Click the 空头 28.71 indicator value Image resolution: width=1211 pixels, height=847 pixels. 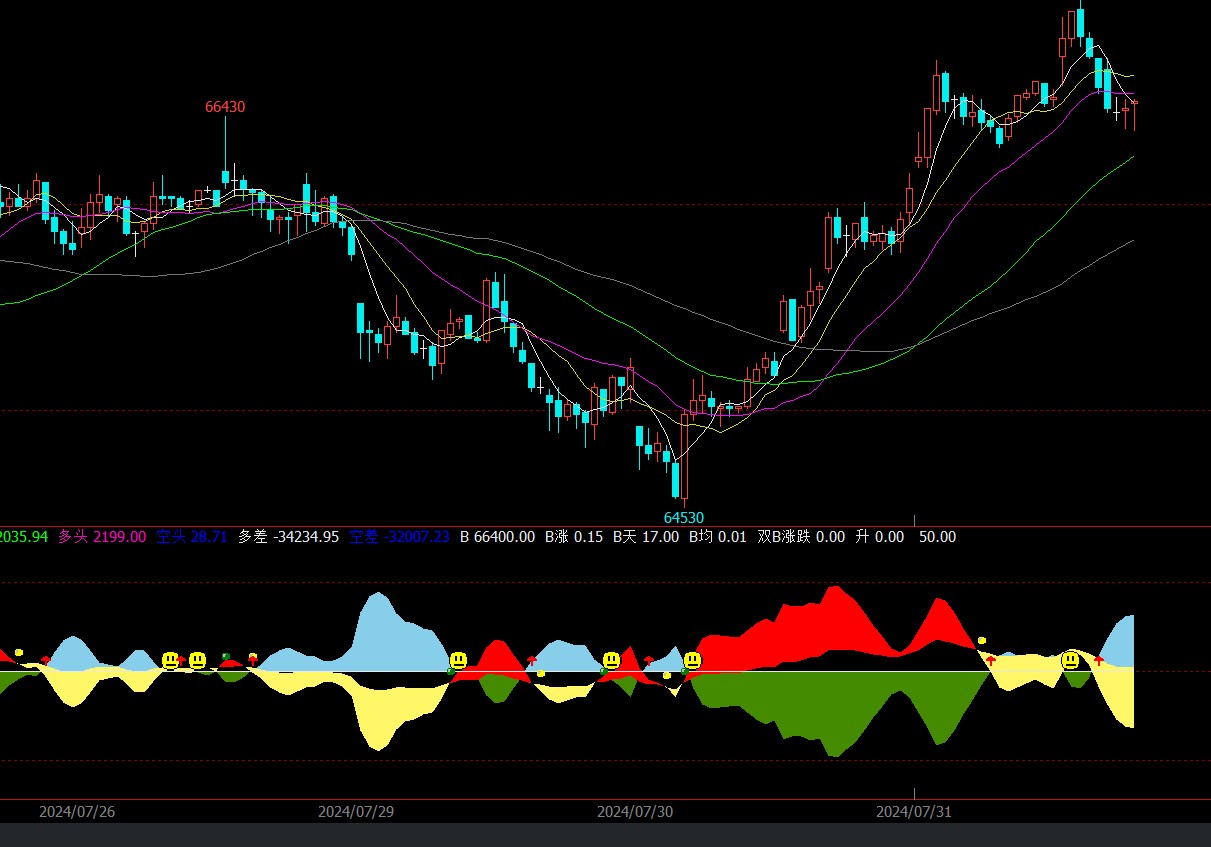(x=192, y=537)
